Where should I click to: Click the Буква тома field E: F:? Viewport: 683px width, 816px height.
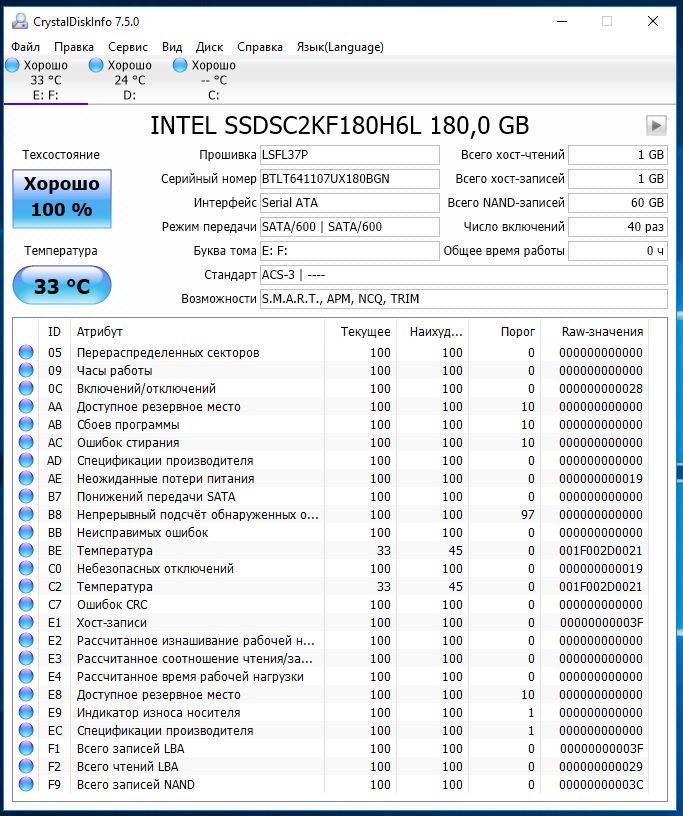349,250
